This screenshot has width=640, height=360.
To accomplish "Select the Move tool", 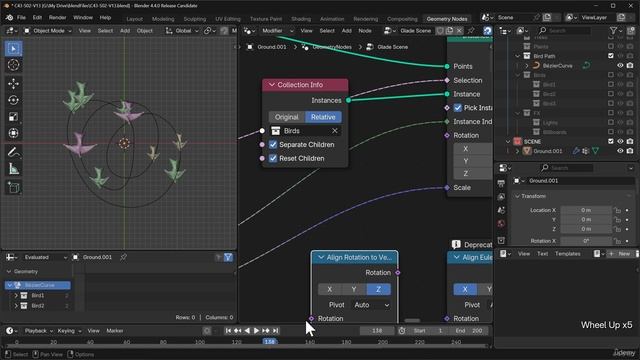I will click(13, 84).
